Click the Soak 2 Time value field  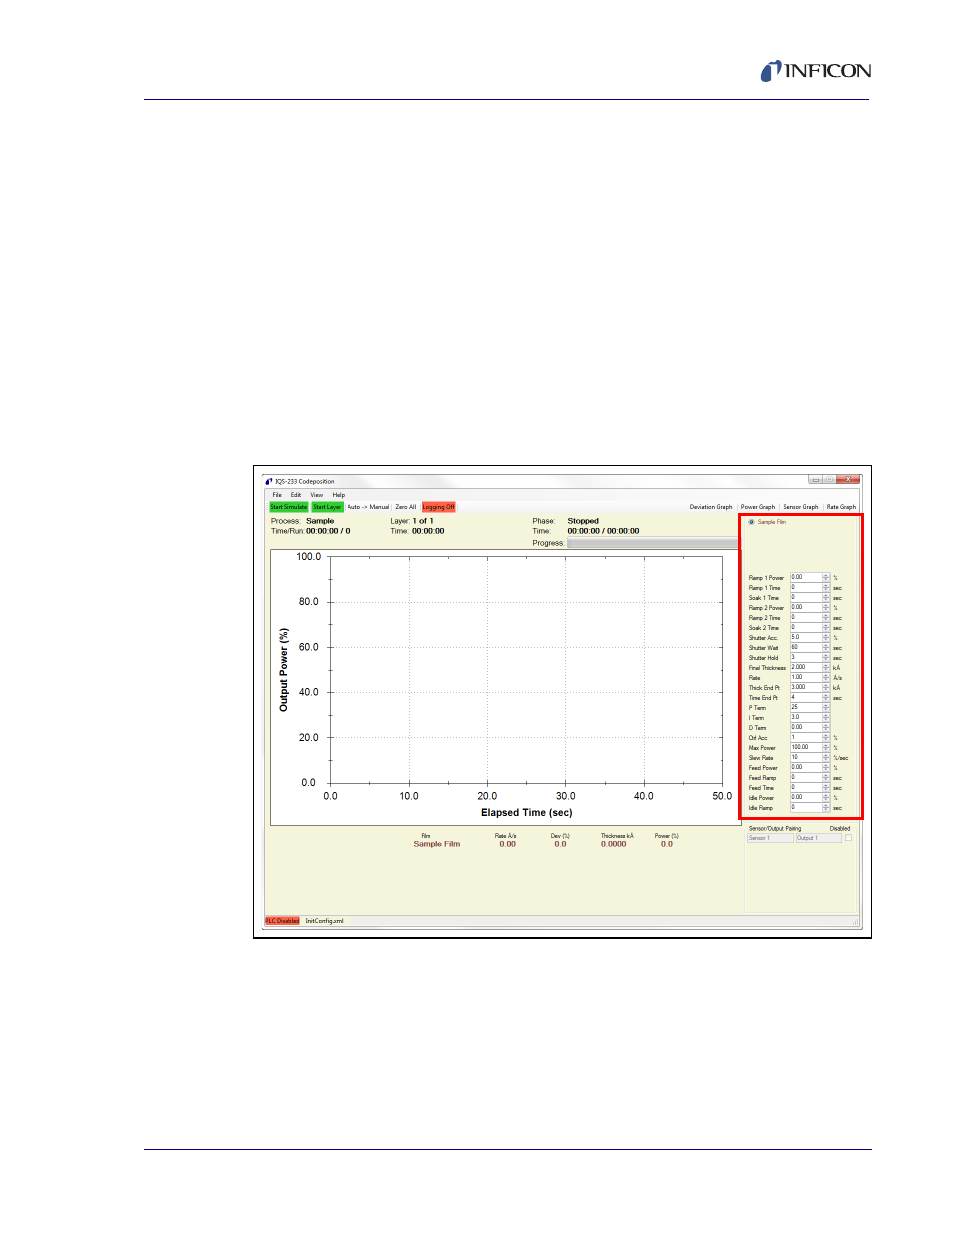pos(806,627)
